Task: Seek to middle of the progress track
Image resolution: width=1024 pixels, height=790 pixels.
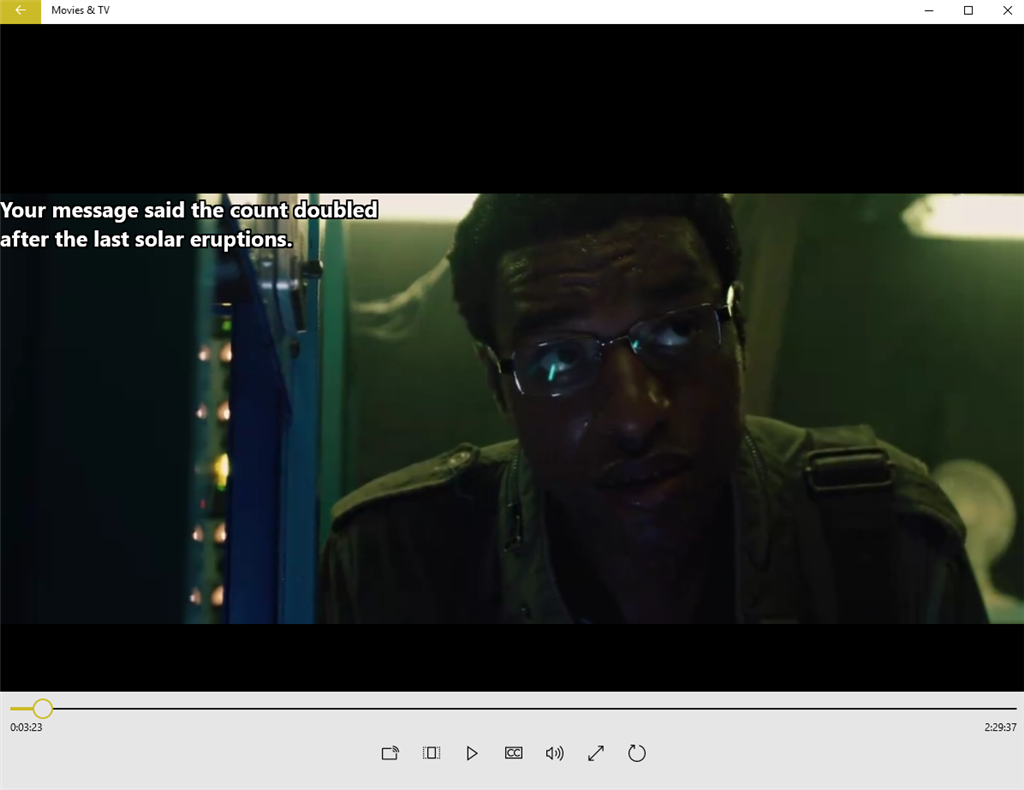Action: 513,708
